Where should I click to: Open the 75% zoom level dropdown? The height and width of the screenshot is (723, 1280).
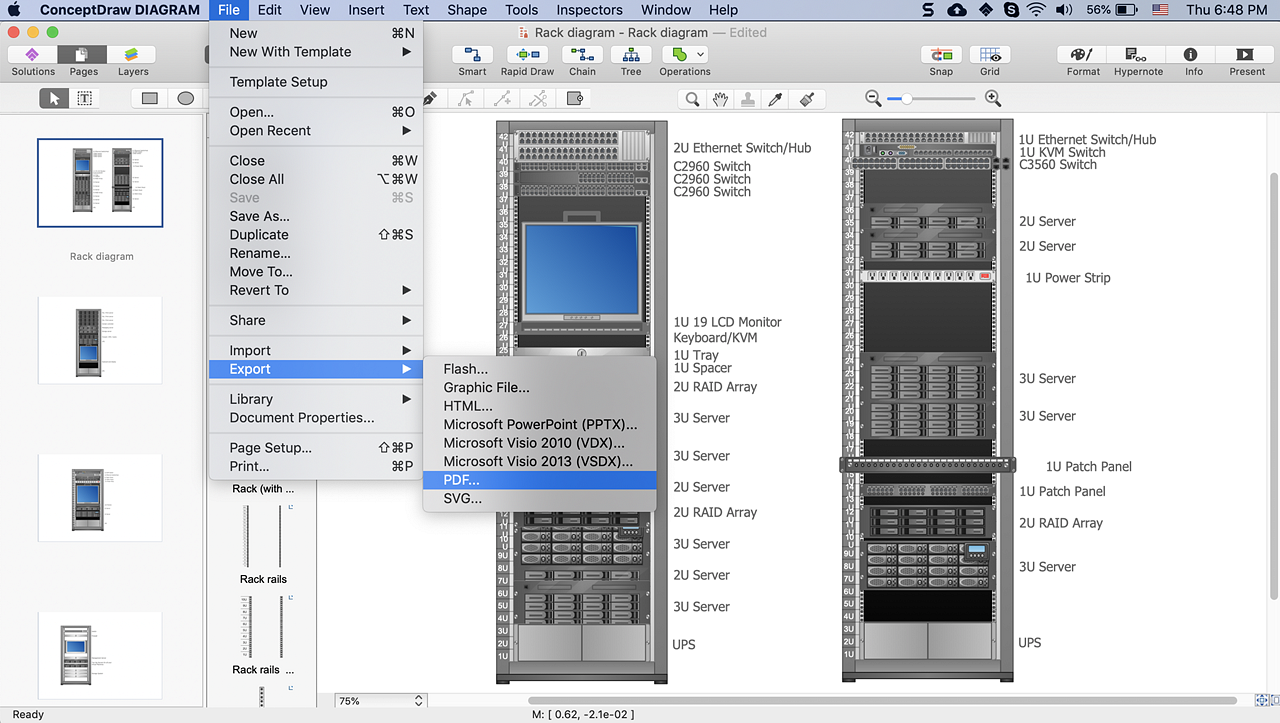pyautogui.click(x=380, y=701)
